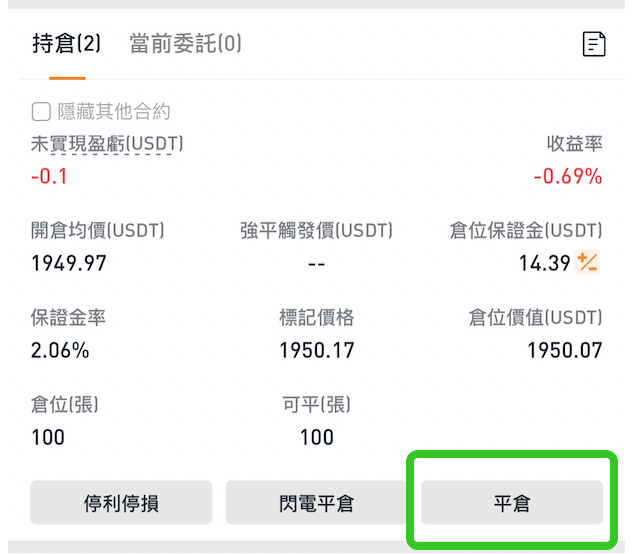Tap the 隱藏其他合約 label text
This screenshot has height=554, width=632.
pos(114,111)
